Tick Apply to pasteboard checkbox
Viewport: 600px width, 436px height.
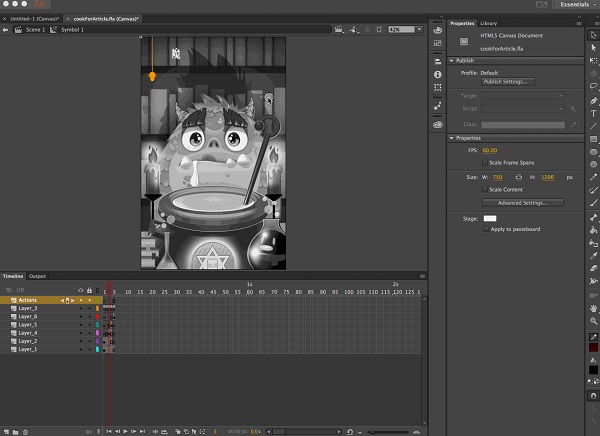click(485, 229)
